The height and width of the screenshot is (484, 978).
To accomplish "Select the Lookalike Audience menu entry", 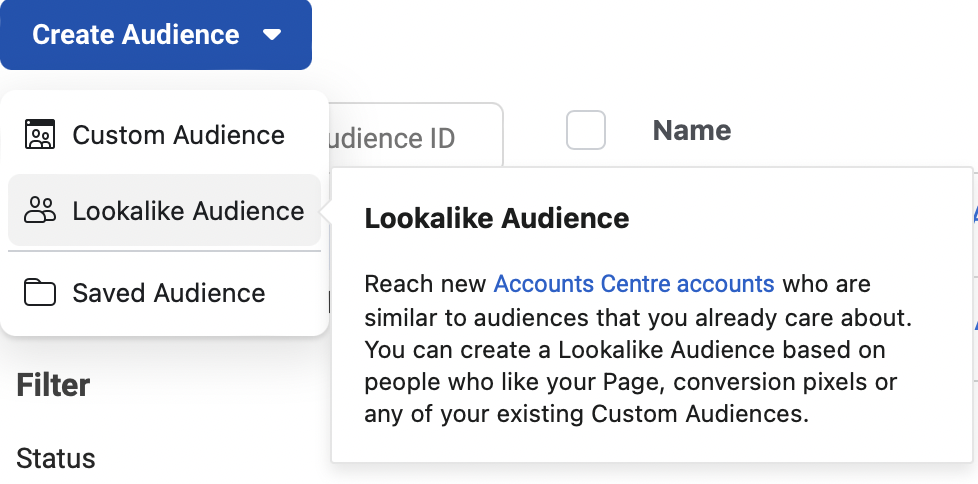I will (x=188, y=211).
